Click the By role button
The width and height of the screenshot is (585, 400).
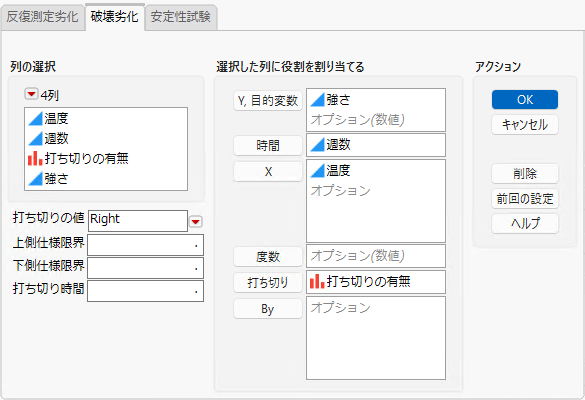tap(268, 309)
